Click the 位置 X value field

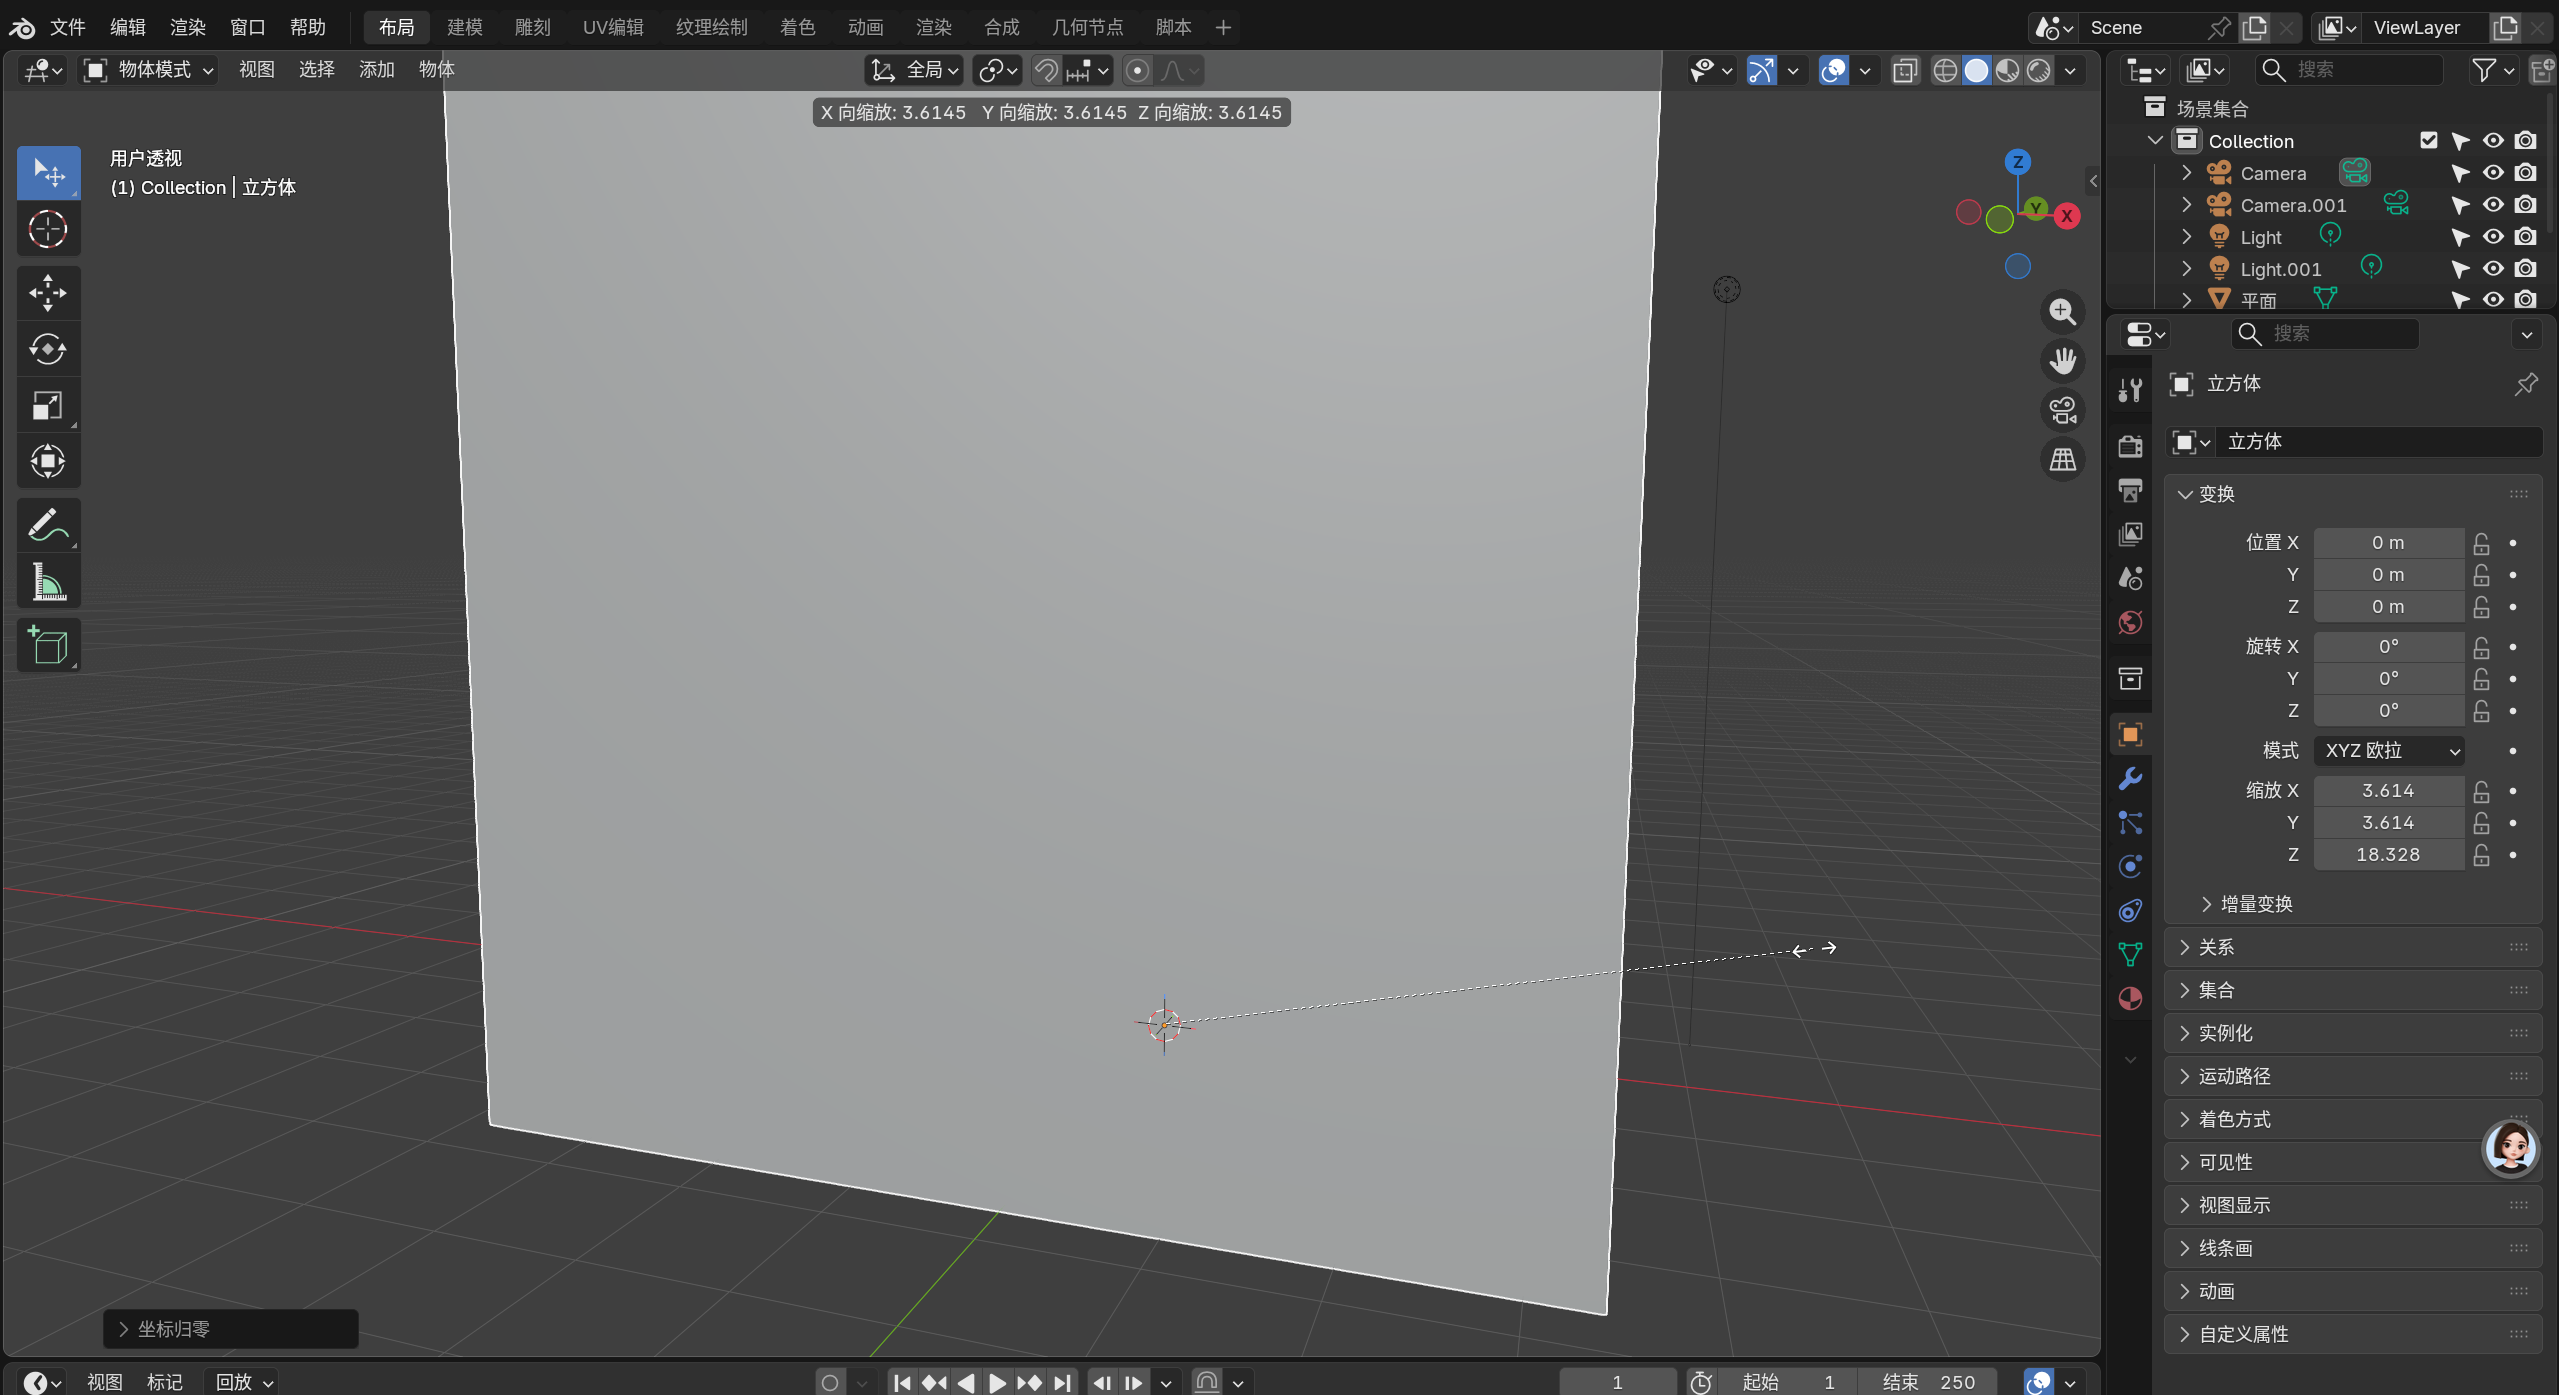(2387, 543)
